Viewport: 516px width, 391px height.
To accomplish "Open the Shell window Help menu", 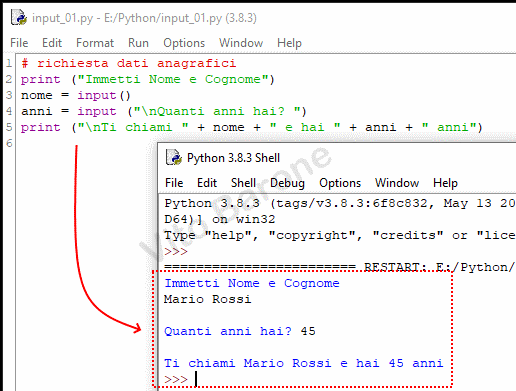I will [x=445, y=183].
